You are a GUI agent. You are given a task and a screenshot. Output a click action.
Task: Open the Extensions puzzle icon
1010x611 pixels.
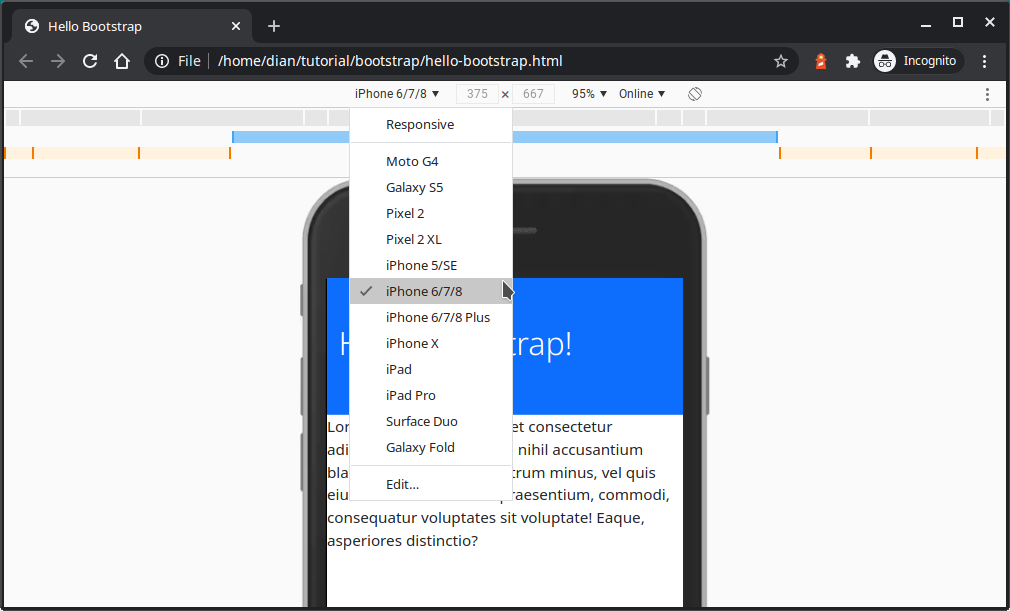(x=853, y=61)
